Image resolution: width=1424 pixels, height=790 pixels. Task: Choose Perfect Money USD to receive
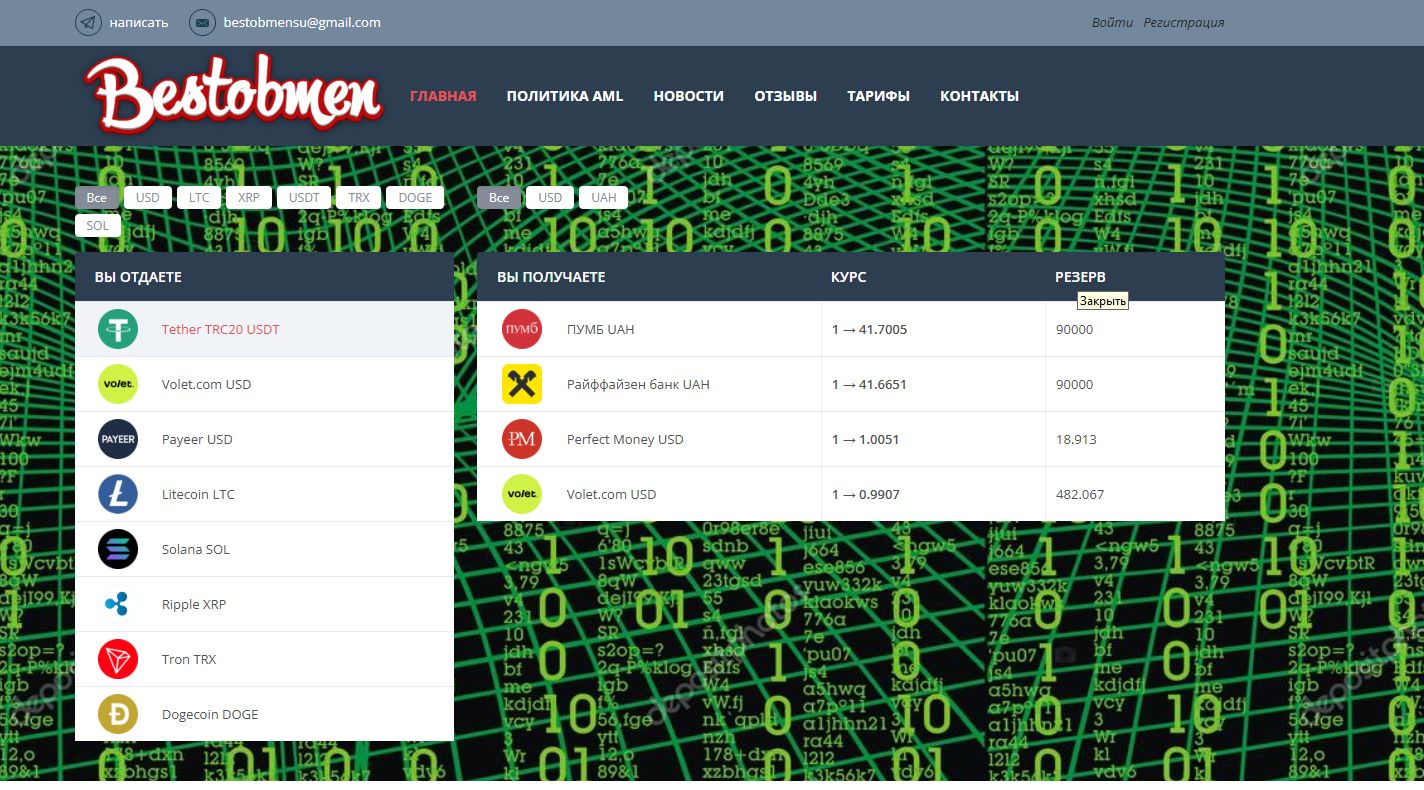click(x=851, y=439)
